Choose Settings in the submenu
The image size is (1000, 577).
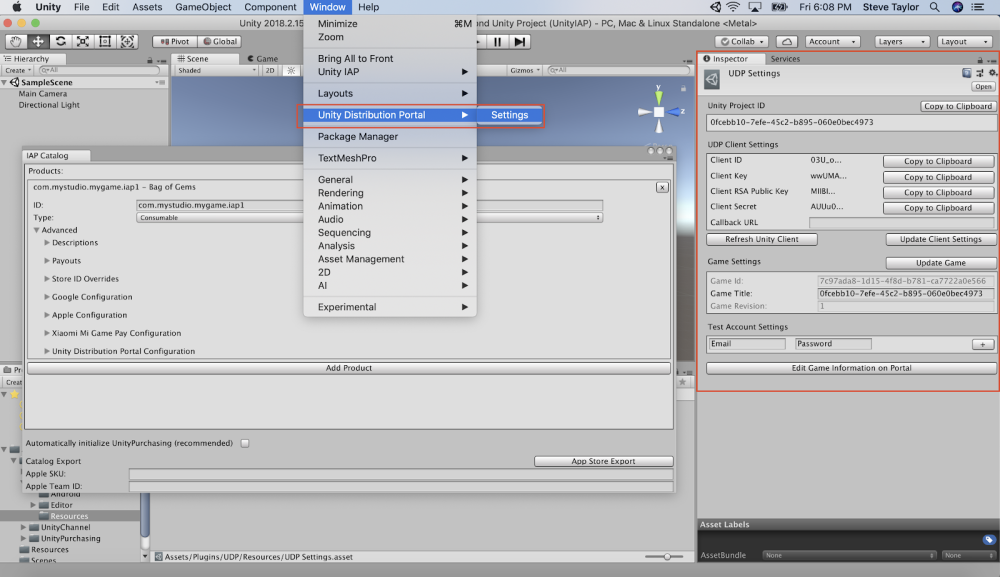click(510, 115)
